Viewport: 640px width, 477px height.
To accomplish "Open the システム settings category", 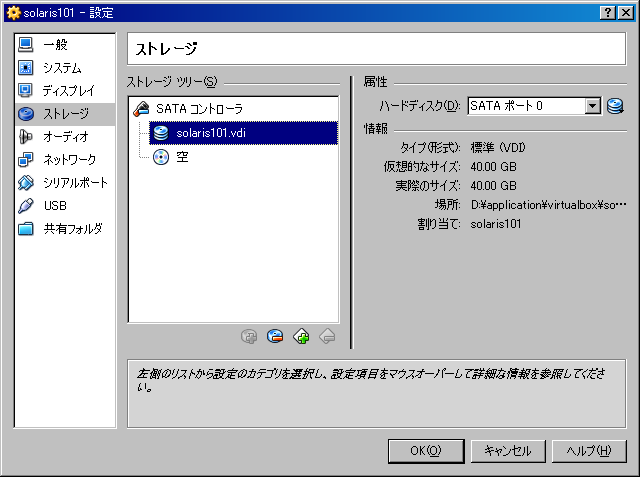I will 65,68.
